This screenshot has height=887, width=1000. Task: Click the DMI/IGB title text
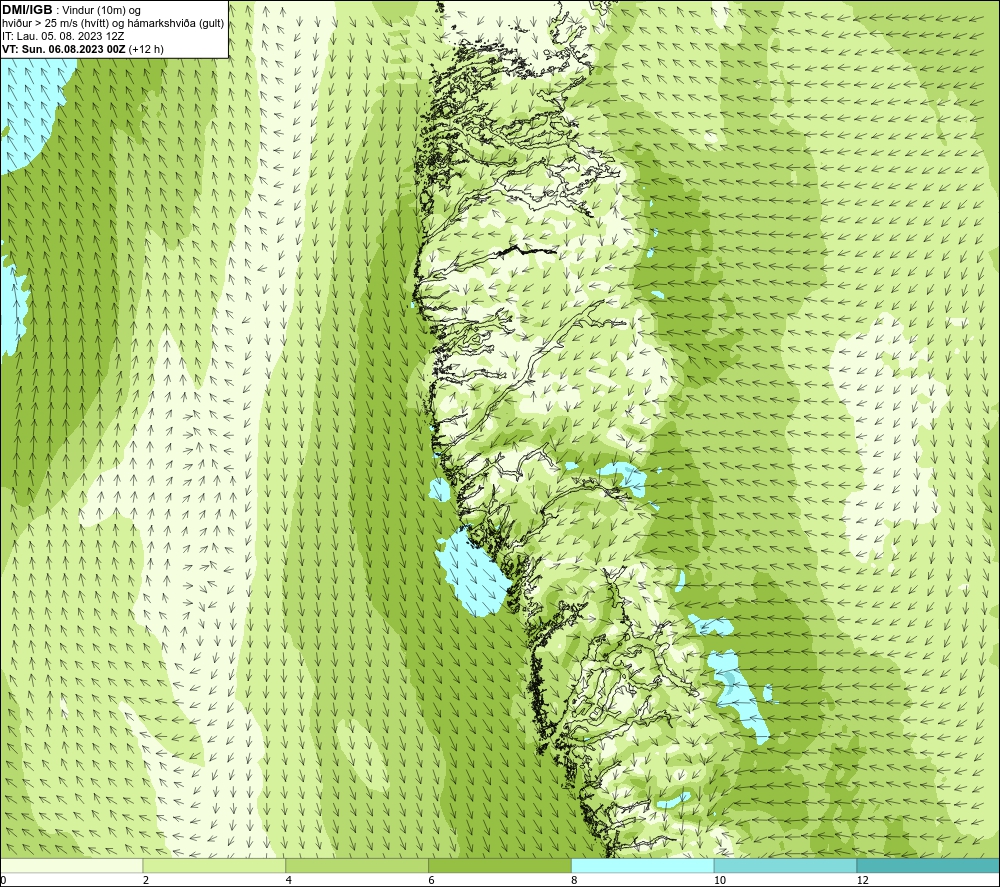pos(27,10)
